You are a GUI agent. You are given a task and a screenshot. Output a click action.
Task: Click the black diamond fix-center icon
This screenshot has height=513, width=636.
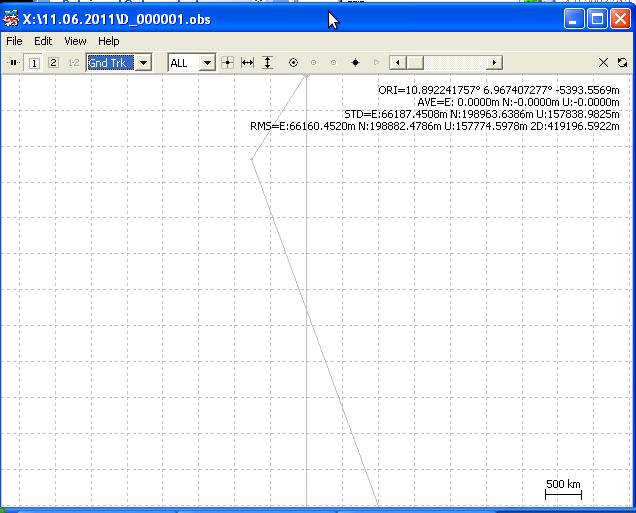click(355, 63)
